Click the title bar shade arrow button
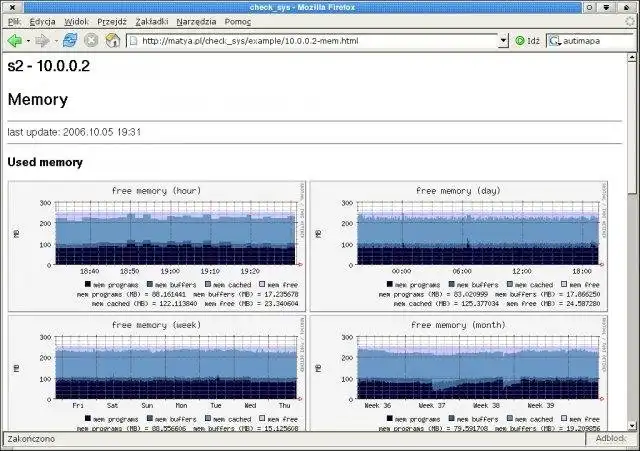Image resolution: width=640 pixels, height=451 pixels. tap(606, 7)
